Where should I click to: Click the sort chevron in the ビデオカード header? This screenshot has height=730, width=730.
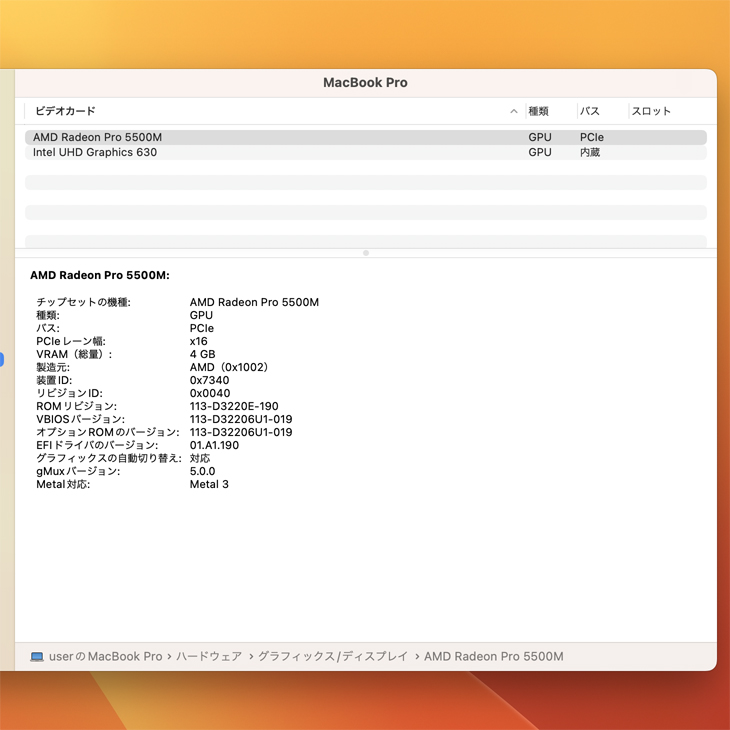pos(514,112)
